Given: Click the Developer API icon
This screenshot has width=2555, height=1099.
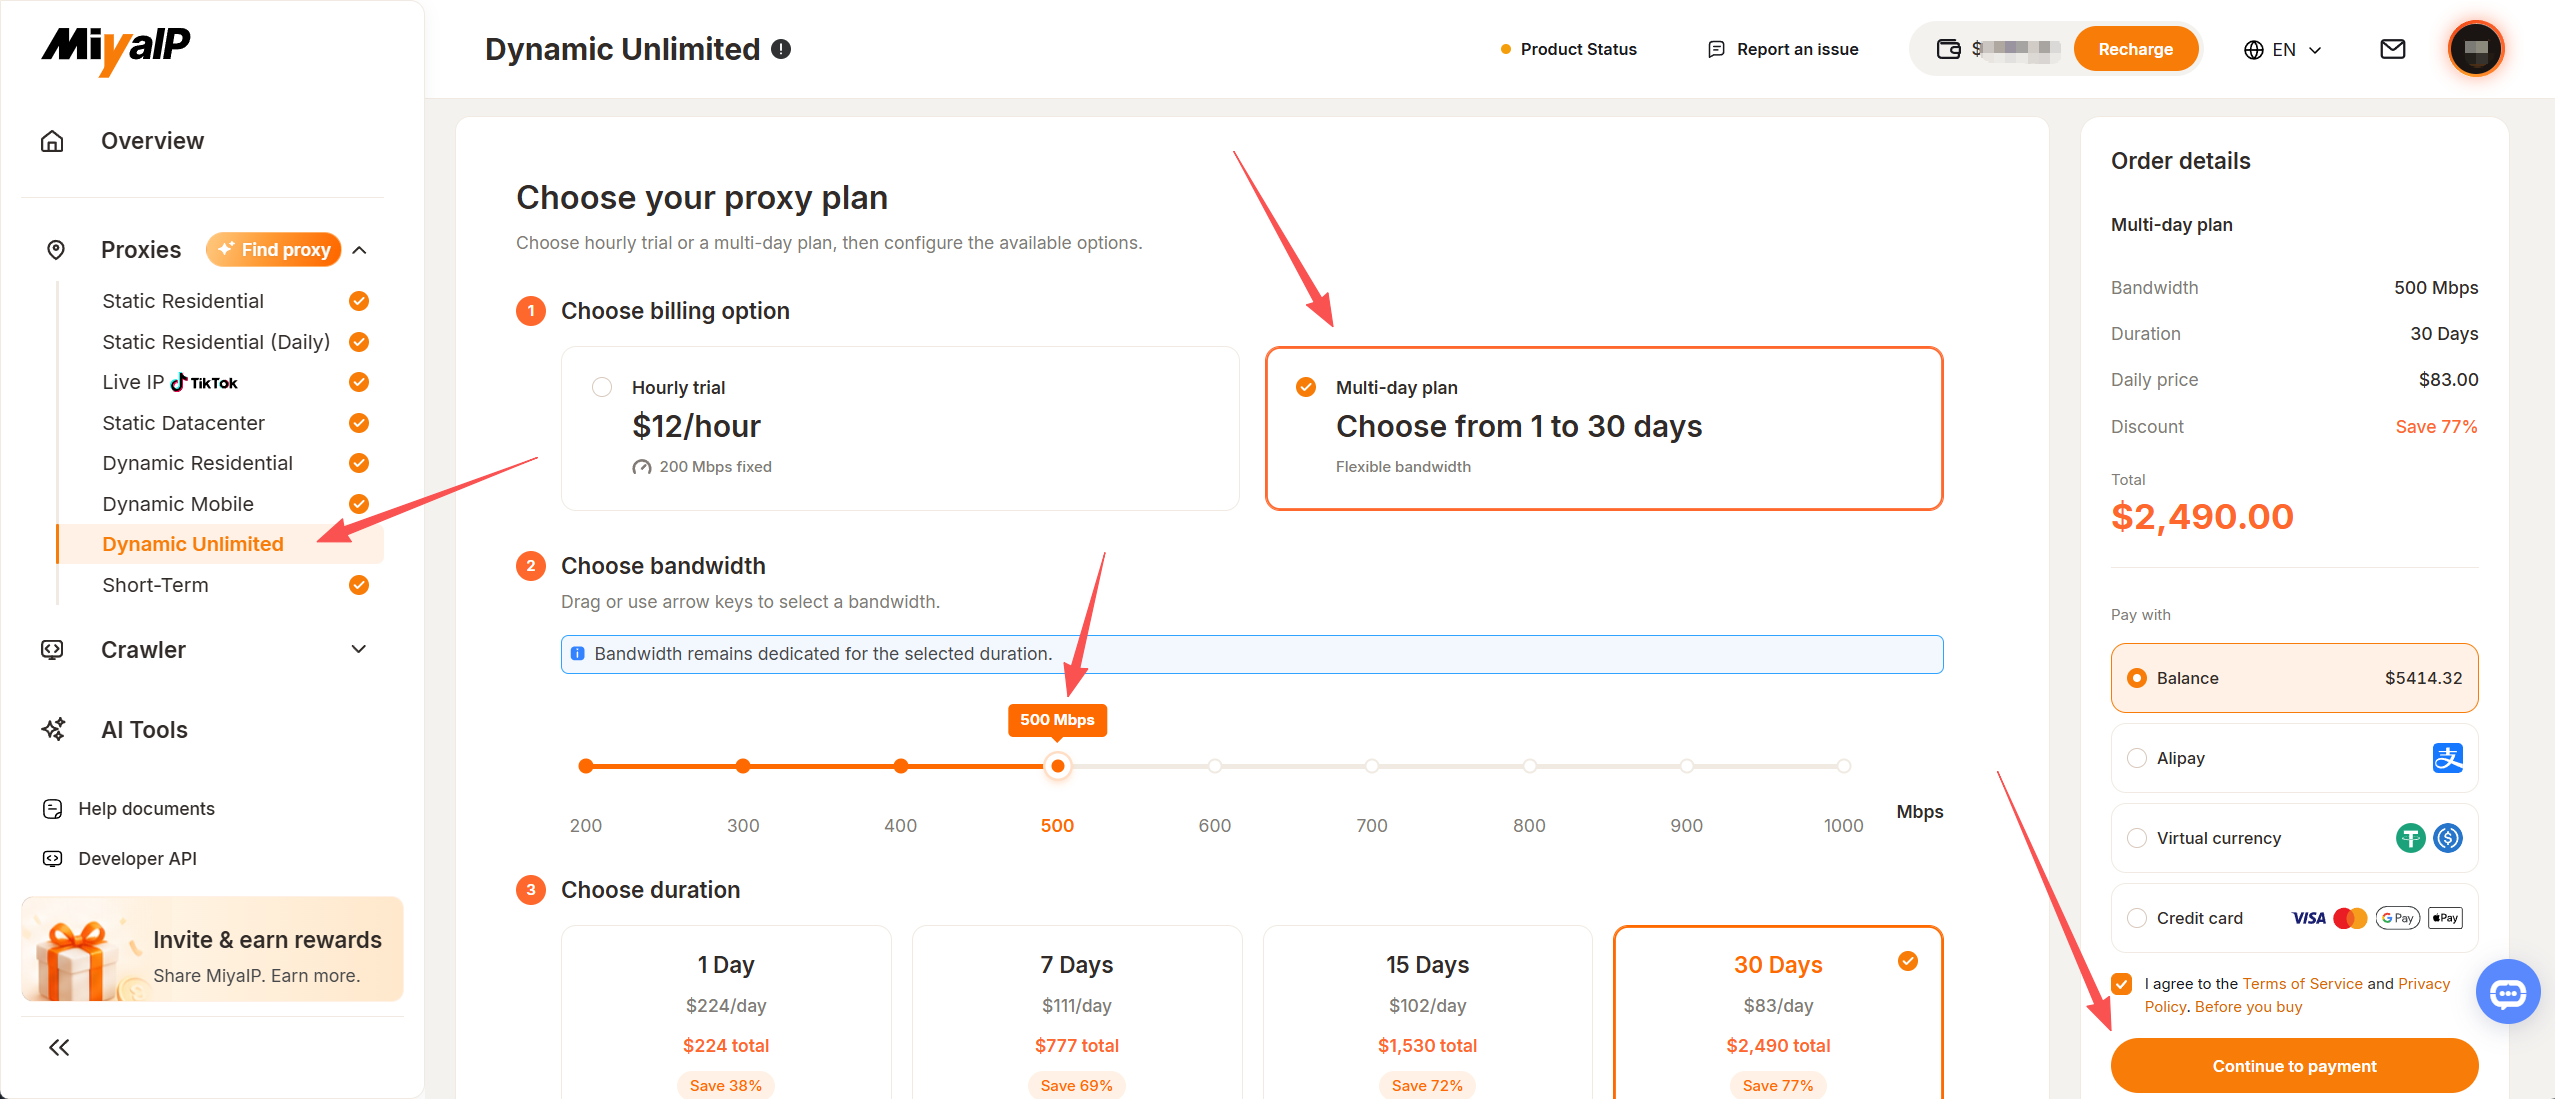Looking at the screenshot, I should pyautogui.click(x=53, y=859).
